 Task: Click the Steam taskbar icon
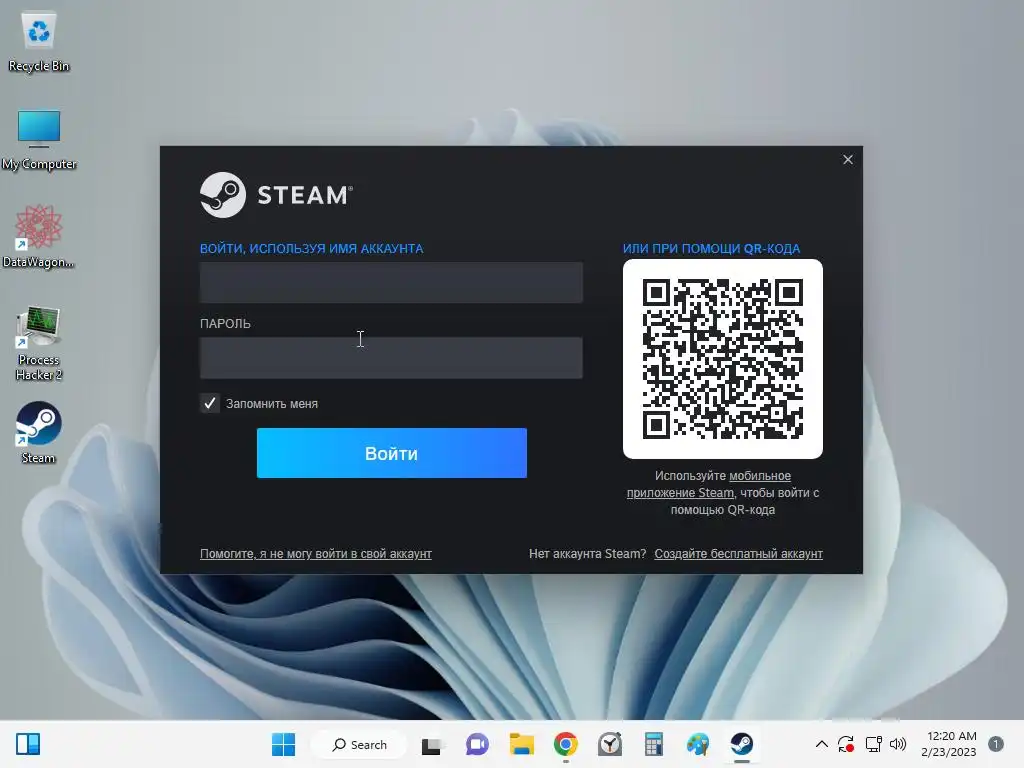pos(741,744)
